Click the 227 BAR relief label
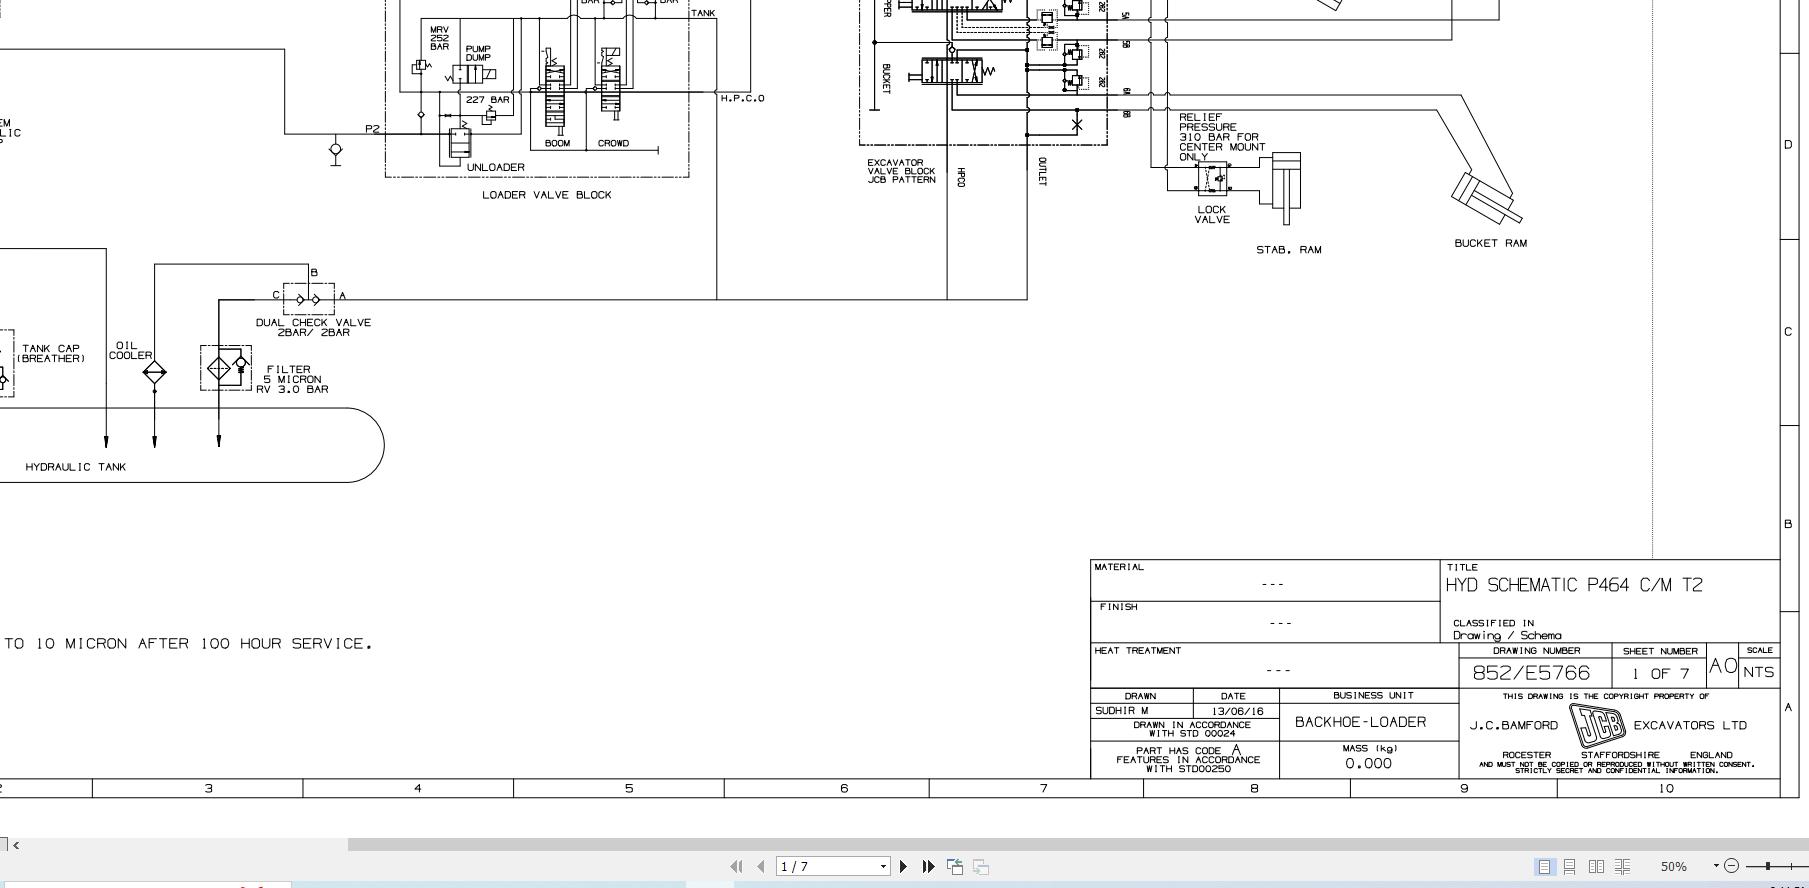The height and width of the screenshot is (888, 1809). [x=488, y=100]
